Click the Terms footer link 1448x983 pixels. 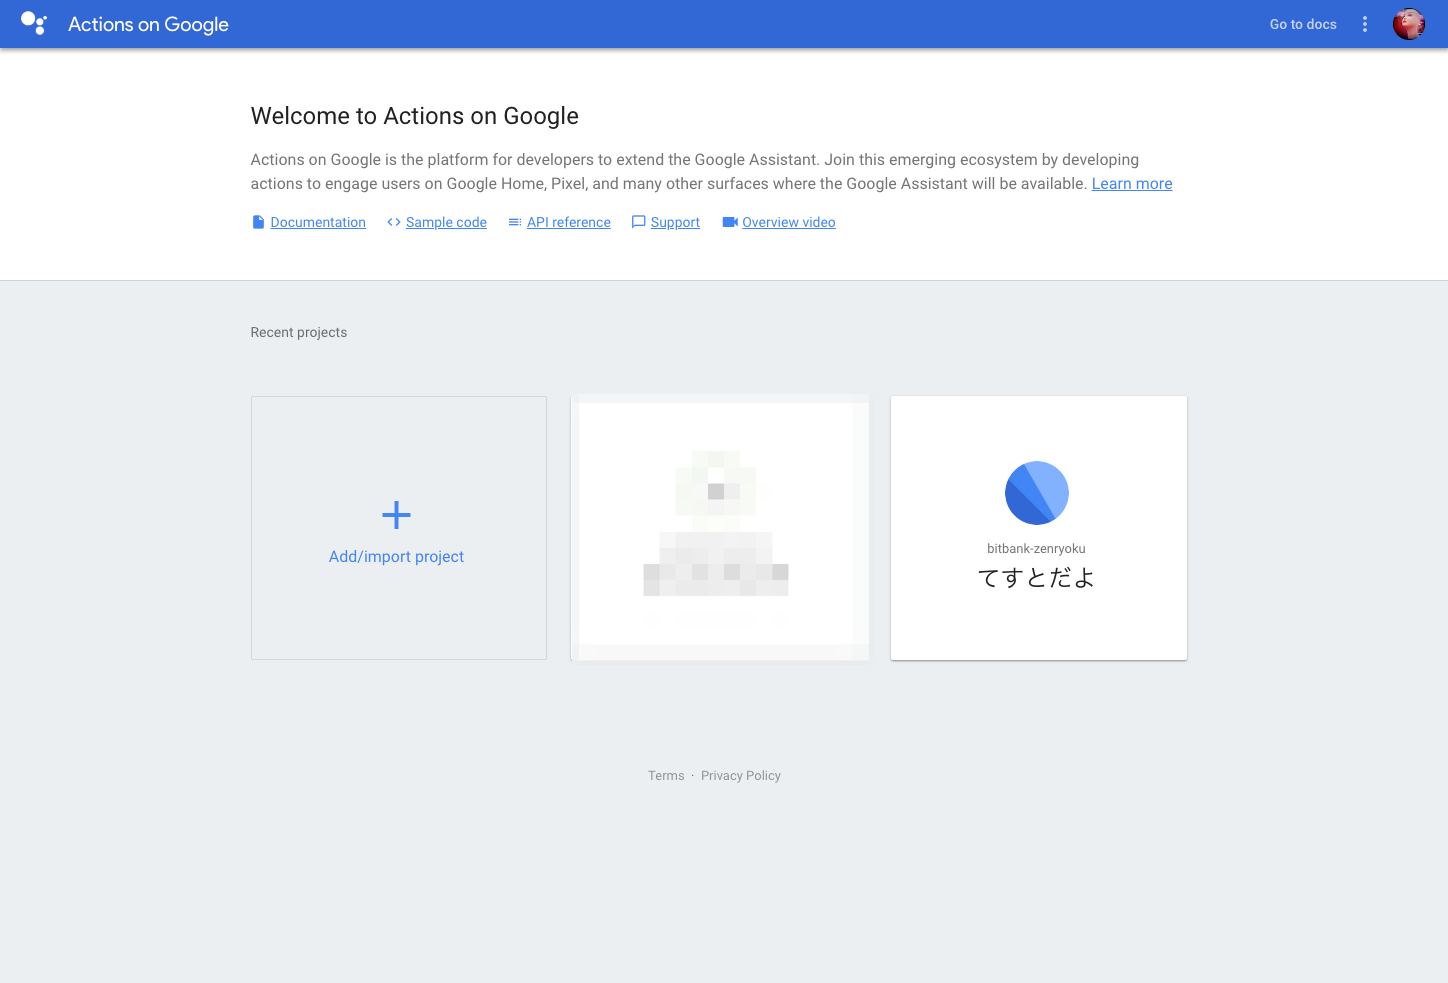point(666,776)
